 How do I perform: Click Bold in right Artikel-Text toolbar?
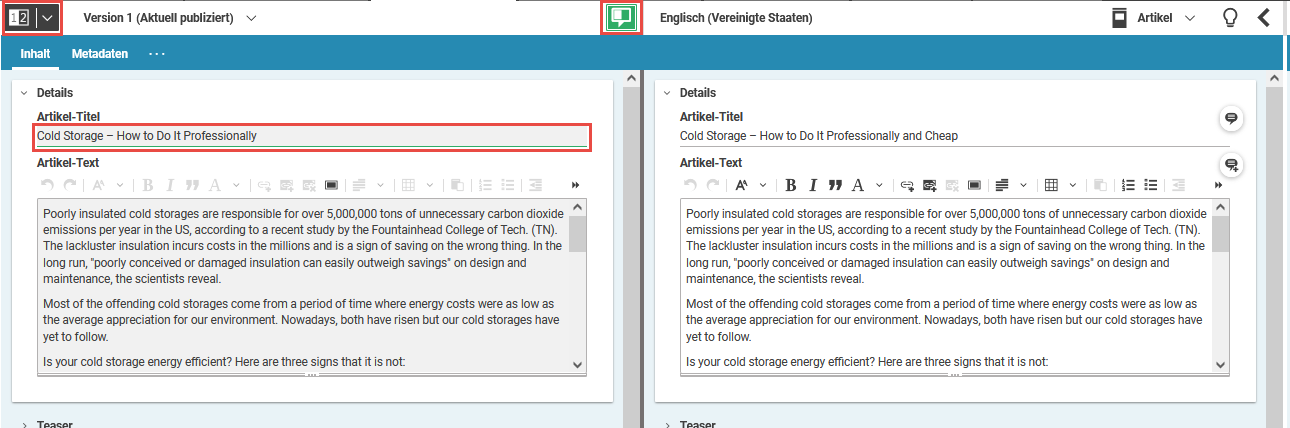791,185
